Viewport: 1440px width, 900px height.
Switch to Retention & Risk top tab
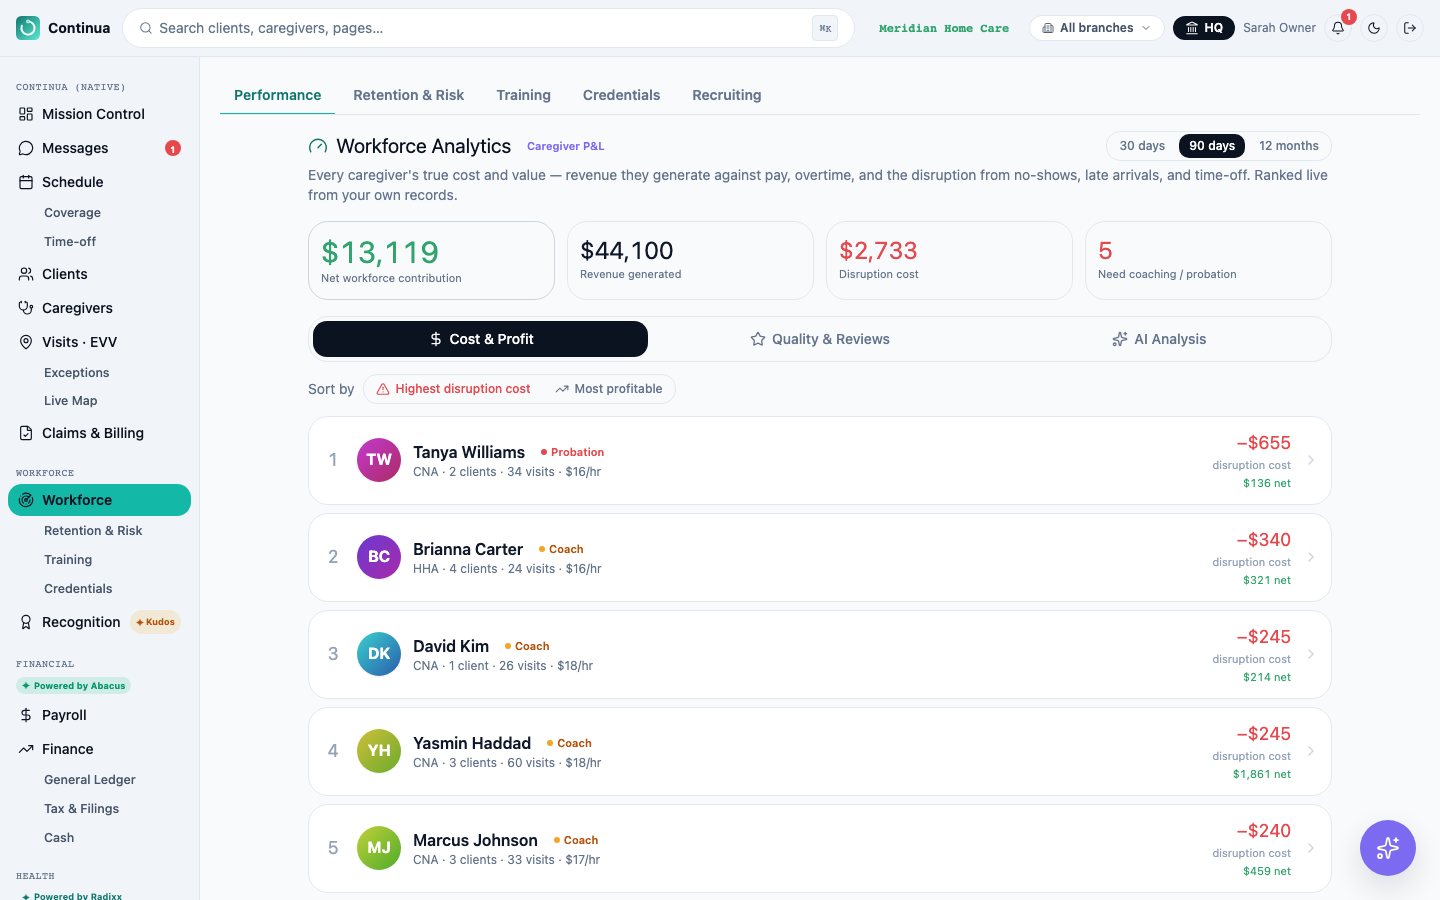click(x=408, y=95)
